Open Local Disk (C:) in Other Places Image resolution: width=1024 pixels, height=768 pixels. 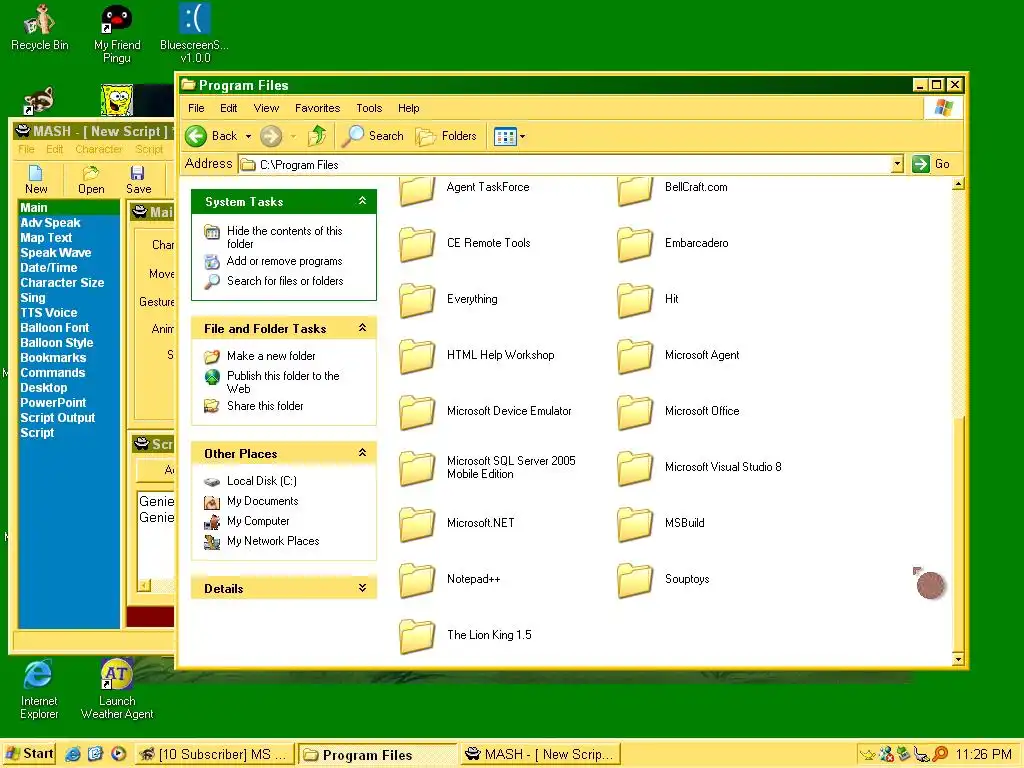[x=262, y=481]
